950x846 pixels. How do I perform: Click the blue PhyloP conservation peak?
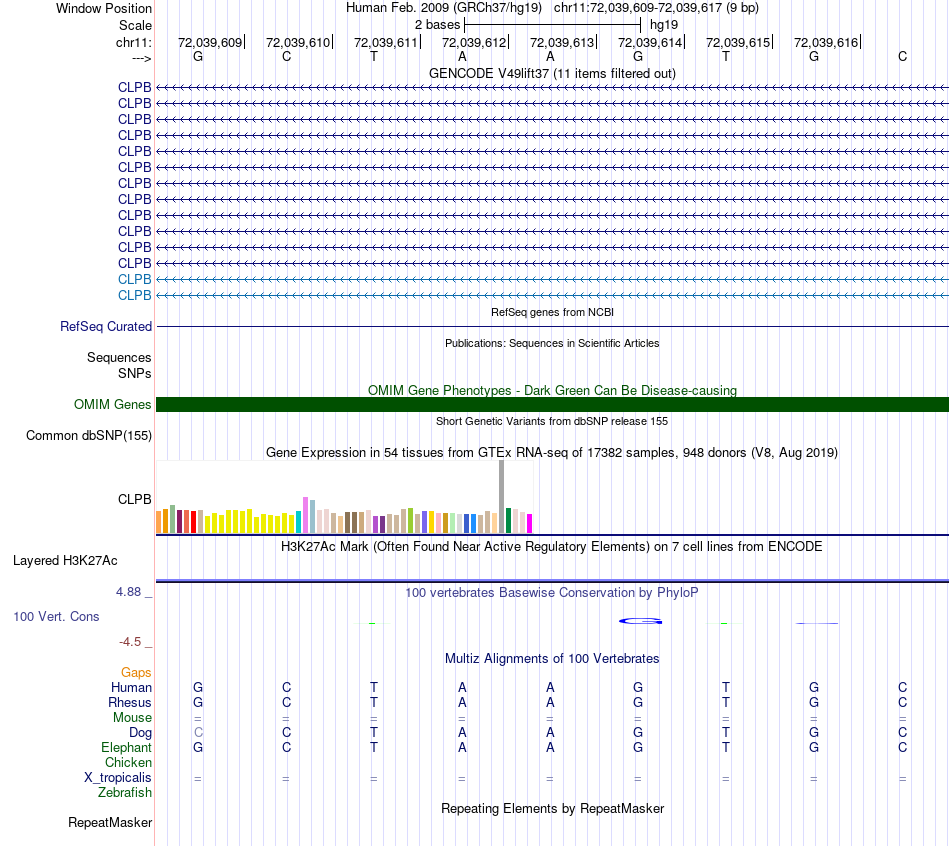pyautogui.click(x=640, y=621)
